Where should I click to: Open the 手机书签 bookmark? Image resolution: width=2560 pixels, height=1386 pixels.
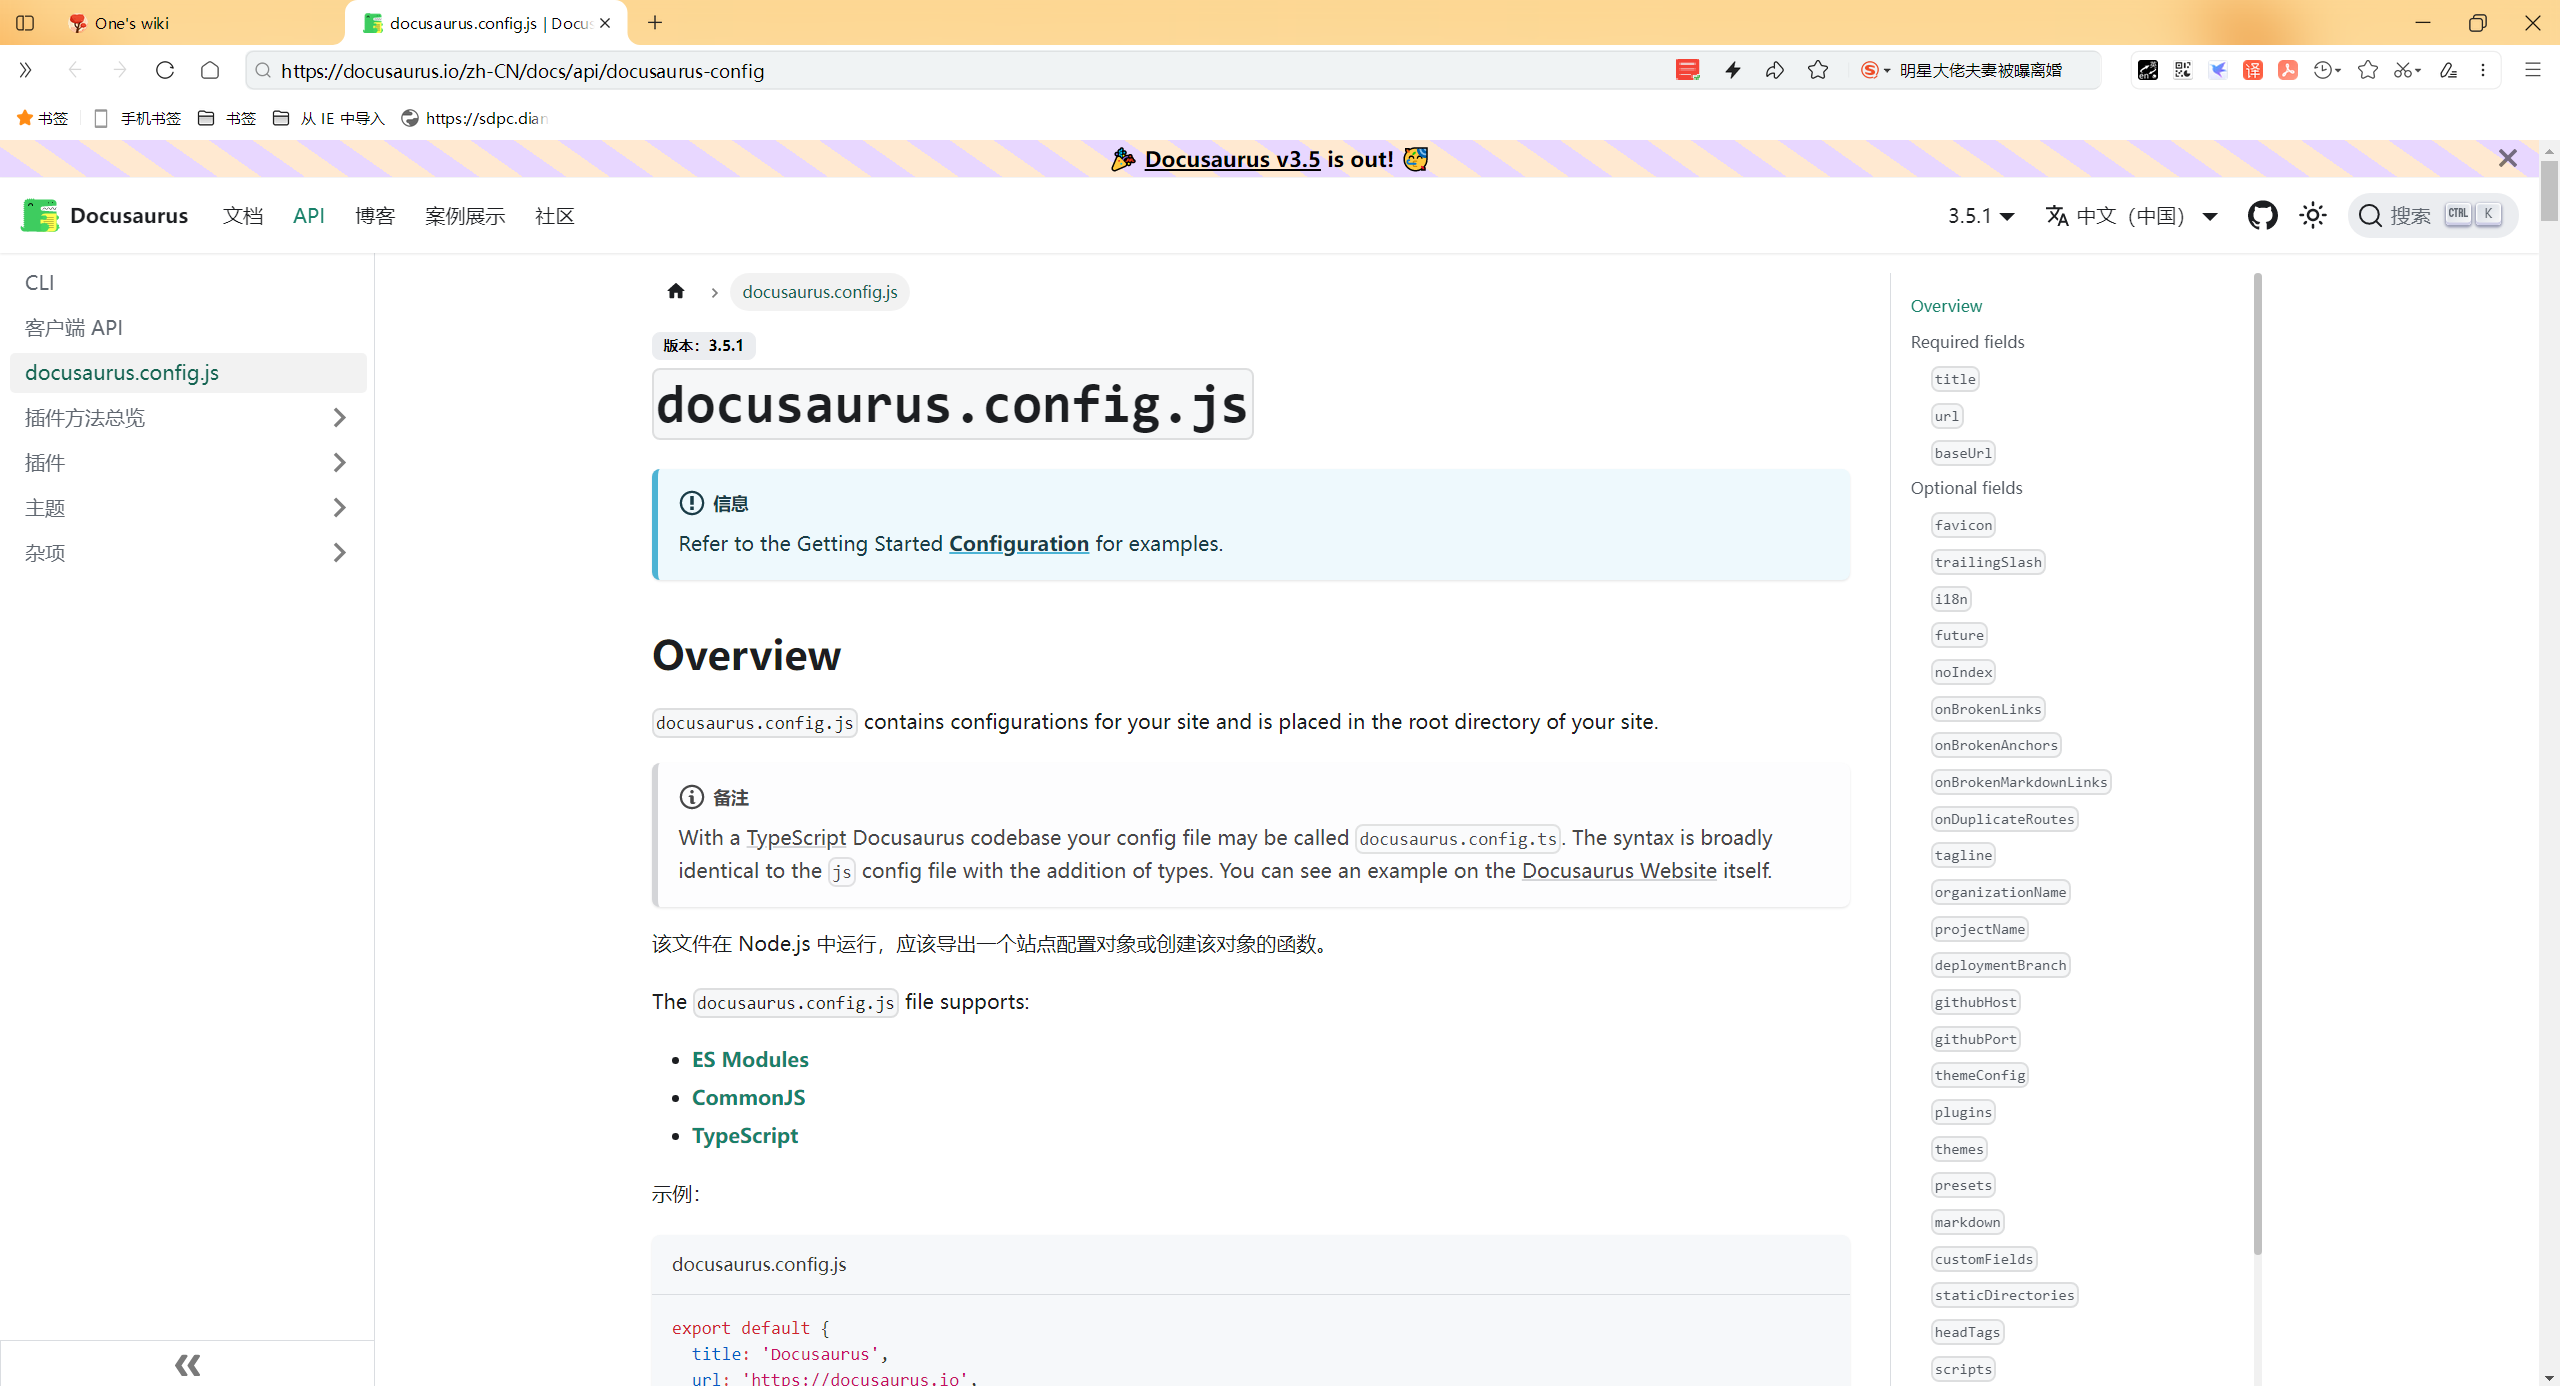(137, 118)
